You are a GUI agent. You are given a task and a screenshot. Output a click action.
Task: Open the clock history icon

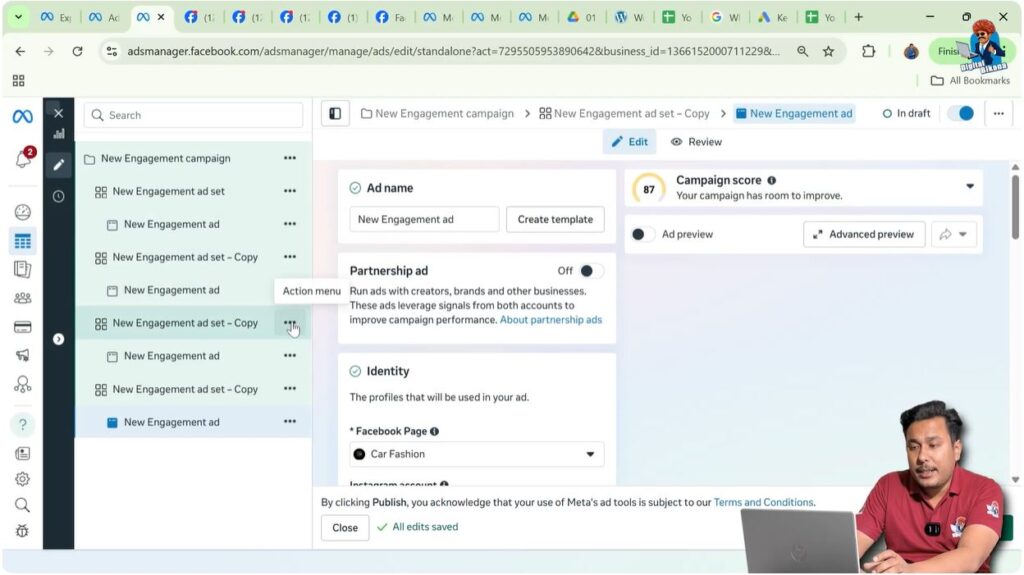pyautogui.click(x=59, y=196)
